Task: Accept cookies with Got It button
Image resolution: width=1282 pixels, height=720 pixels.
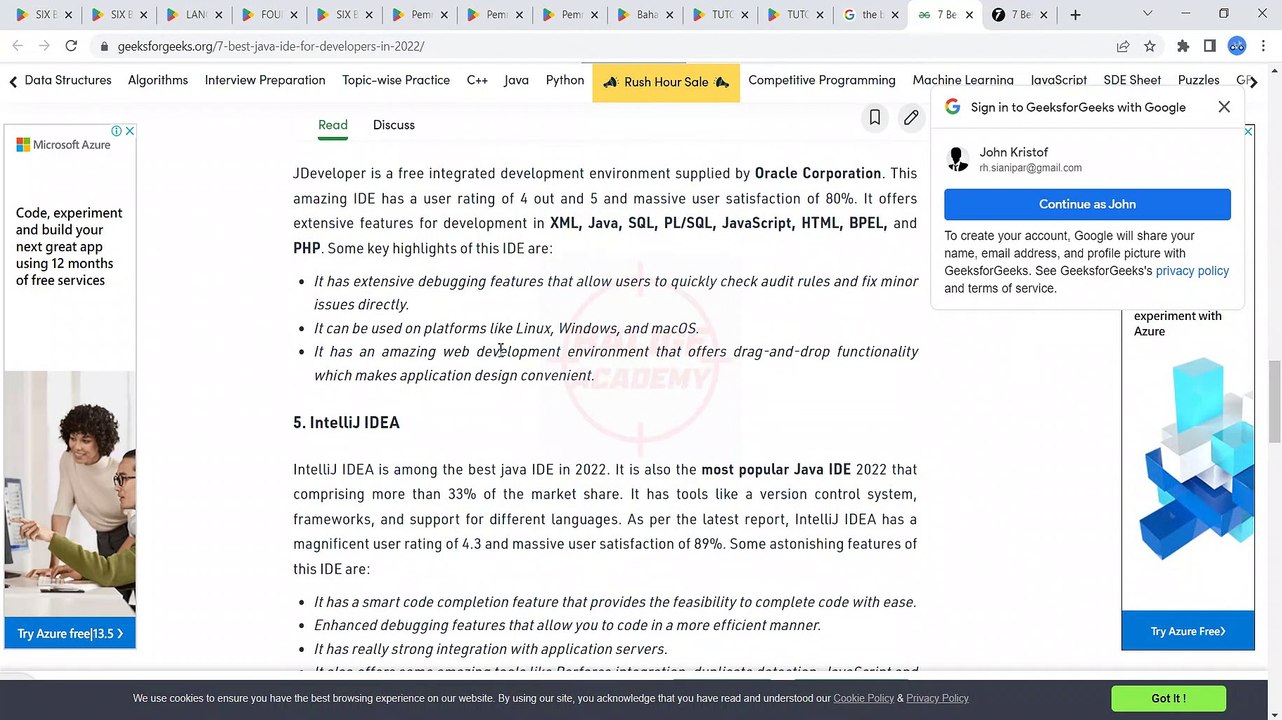Action: click(1168, 698)
